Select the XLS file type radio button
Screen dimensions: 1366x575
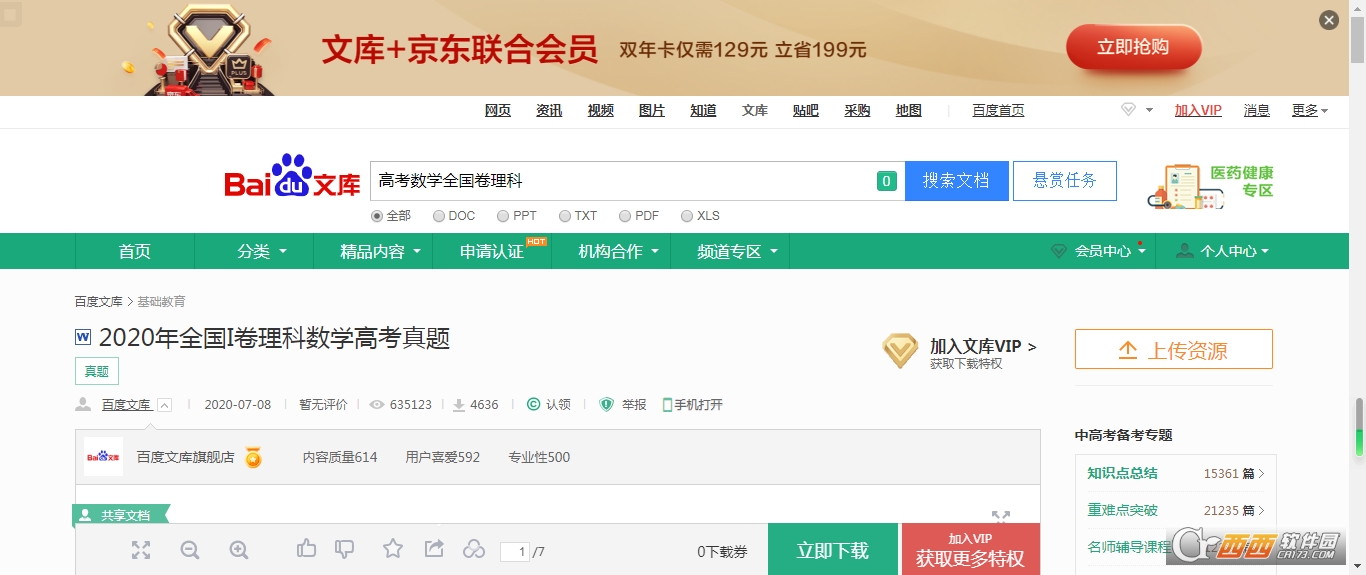687,216
